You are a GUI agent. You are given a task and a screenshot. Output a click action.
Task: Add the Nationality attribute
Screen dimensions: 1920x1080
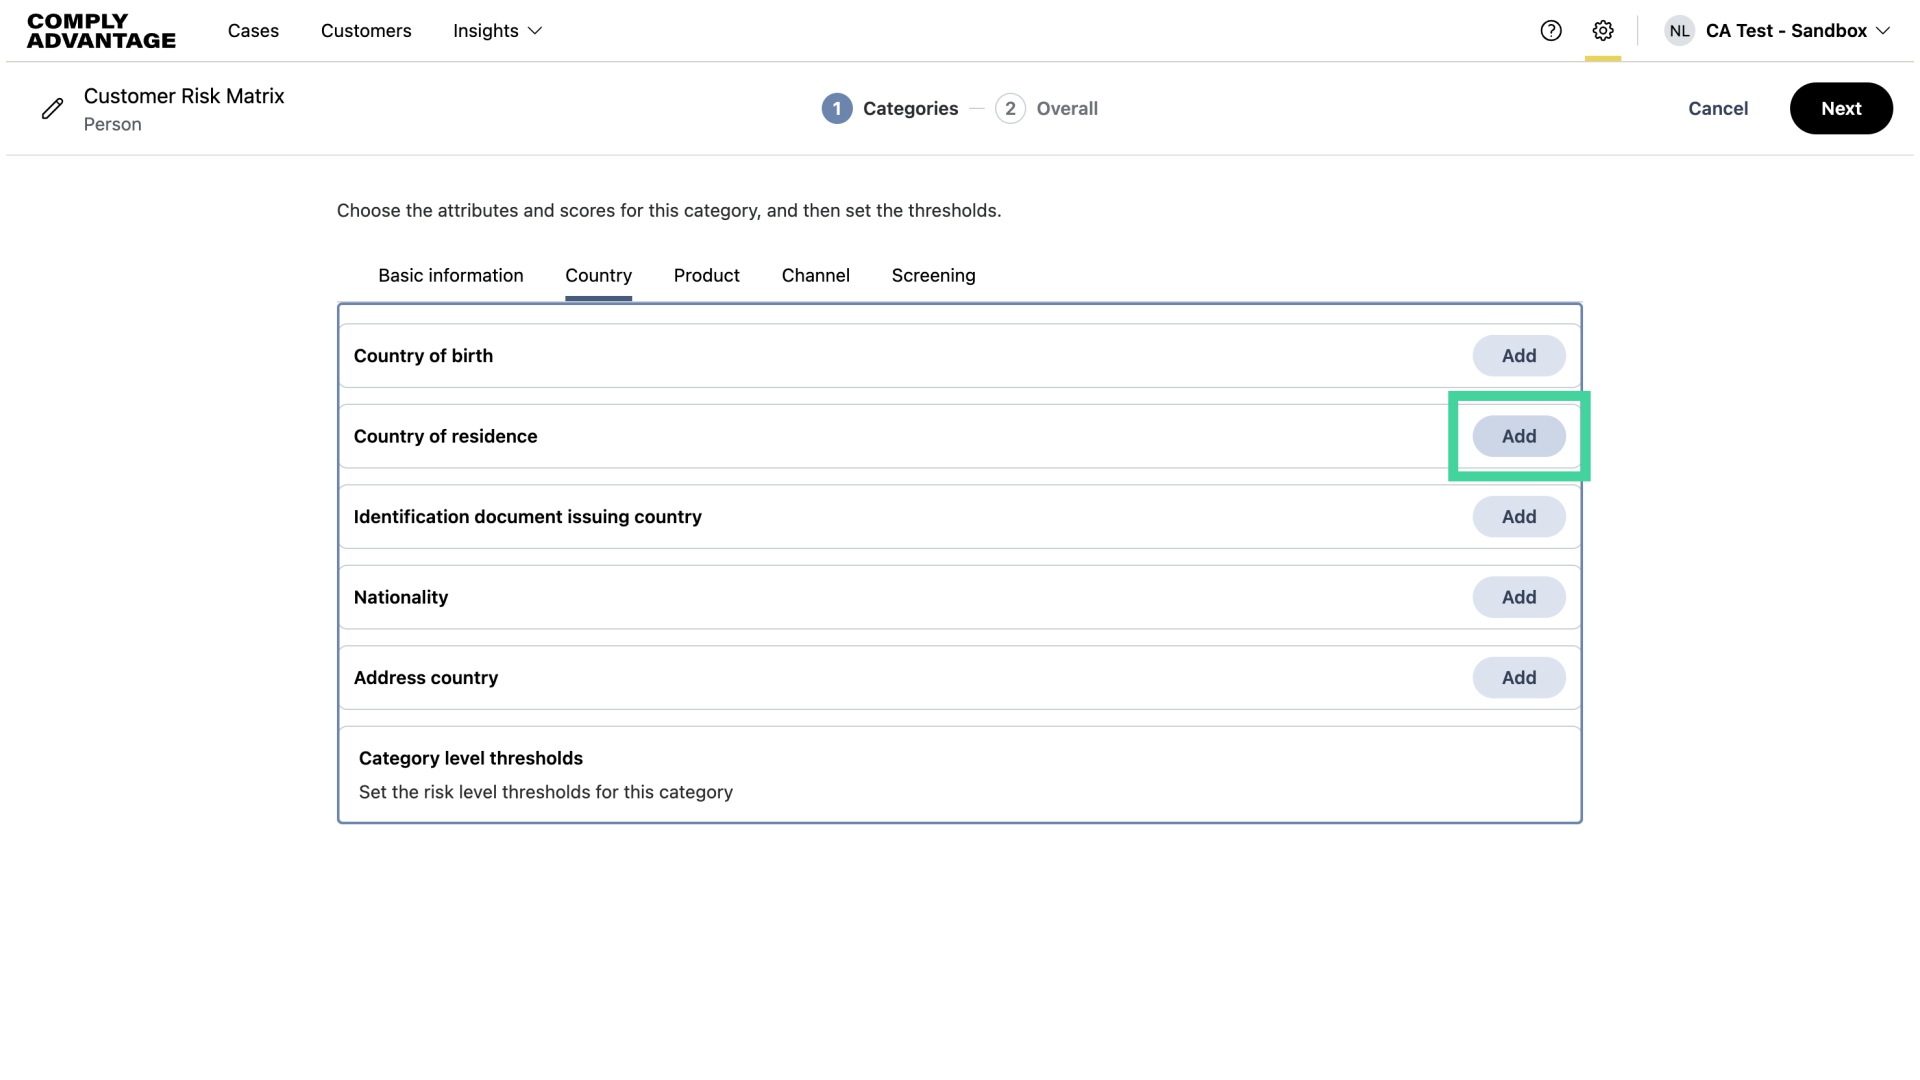[x=1518, y=597]
